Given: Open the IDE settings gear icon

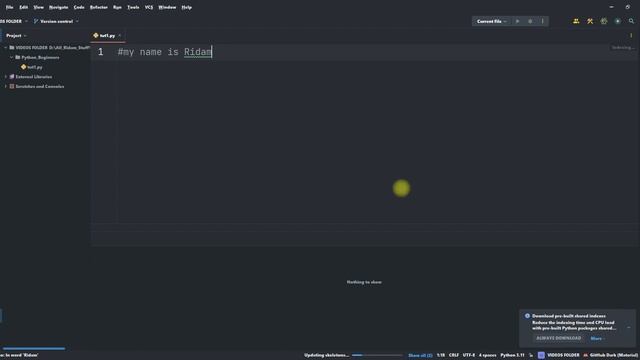Looking at the screenshot, I should point(604,21).
